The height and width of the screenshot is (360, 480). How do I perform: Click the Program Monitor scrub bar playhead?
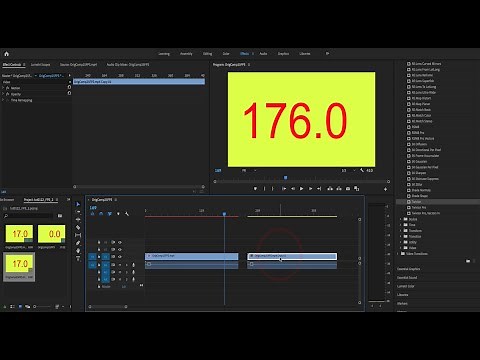tap(285, 178)
